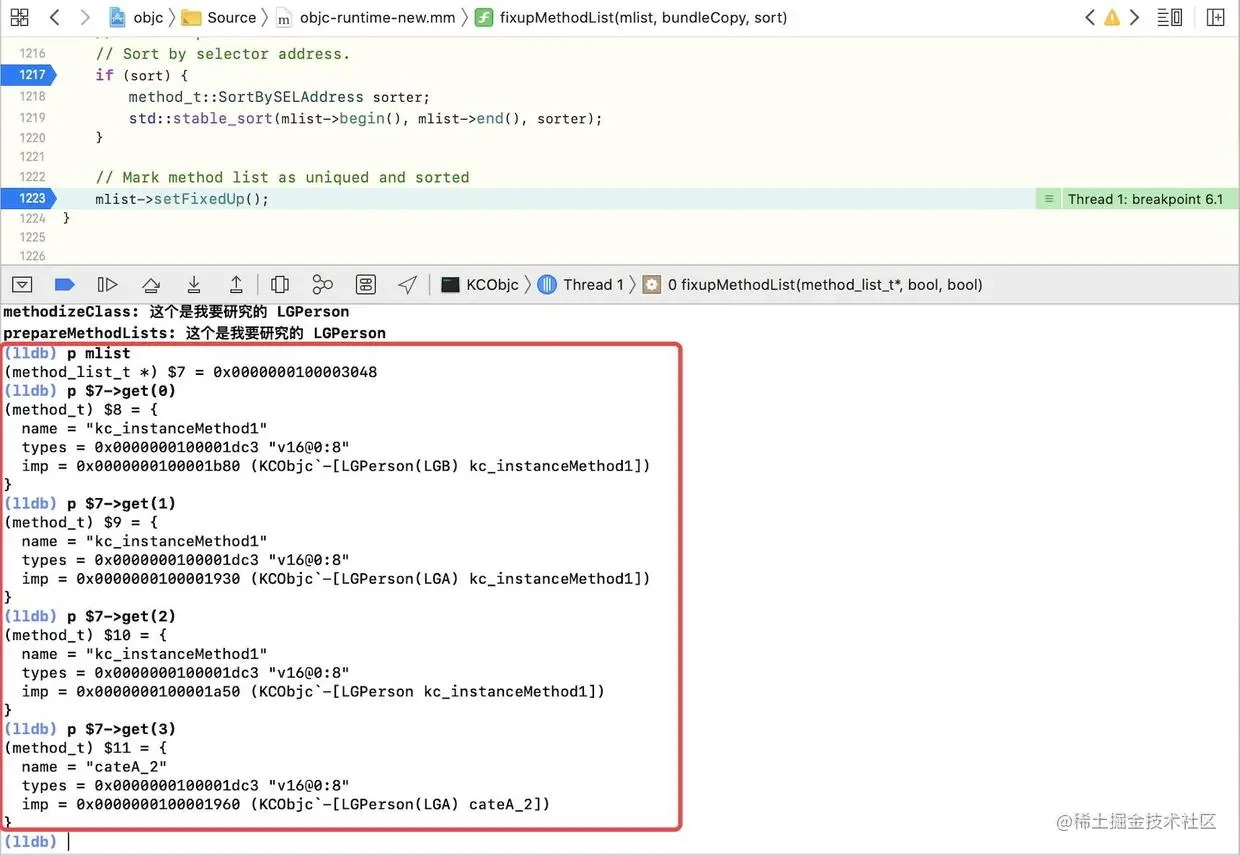Go forward in file history
Screen dimensions: 1240x855
[x=85, y=17]
